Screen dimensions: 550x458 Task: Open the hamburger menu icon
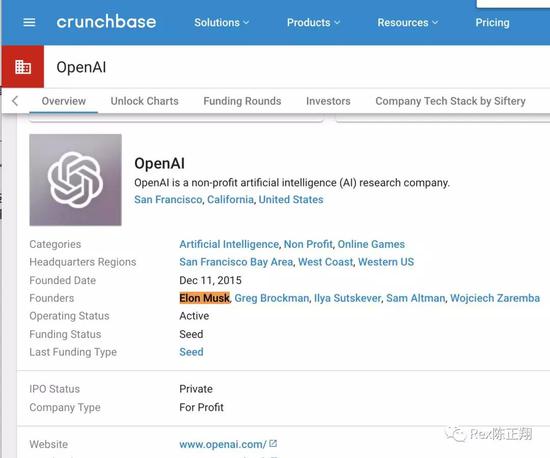coord(29,23)
